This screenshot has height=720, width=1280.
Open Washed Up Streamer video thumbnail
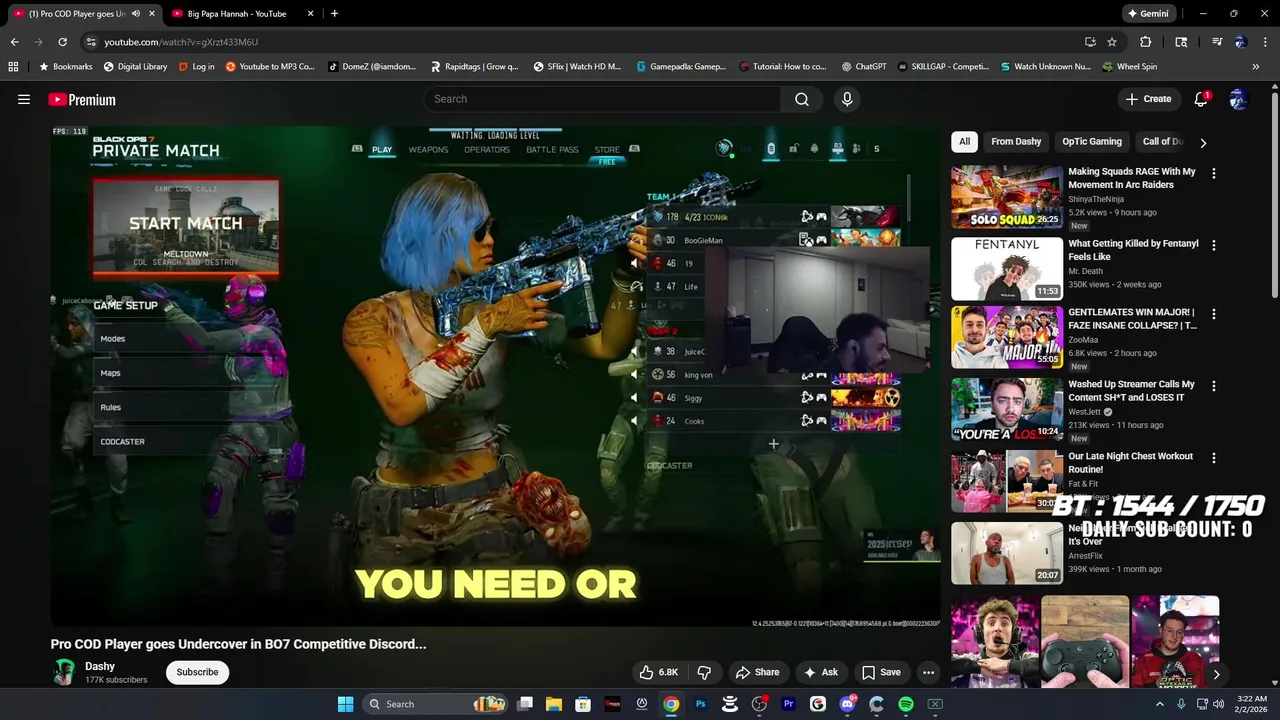click(x=1007, y=409)
